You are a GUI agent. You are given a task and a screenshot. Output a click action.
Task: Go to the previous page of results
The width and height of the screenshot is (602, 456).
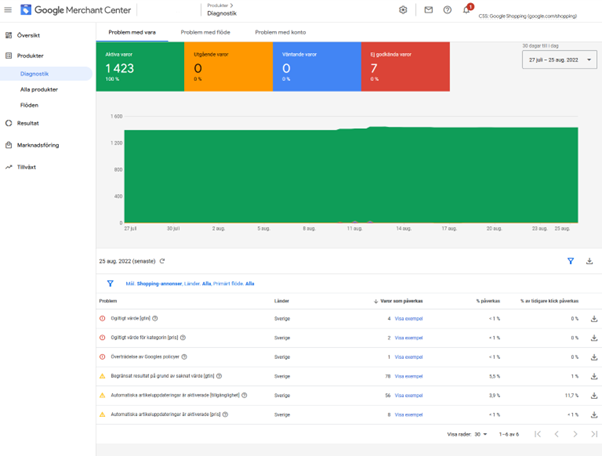pyautogui.click(x=556, y=434)
